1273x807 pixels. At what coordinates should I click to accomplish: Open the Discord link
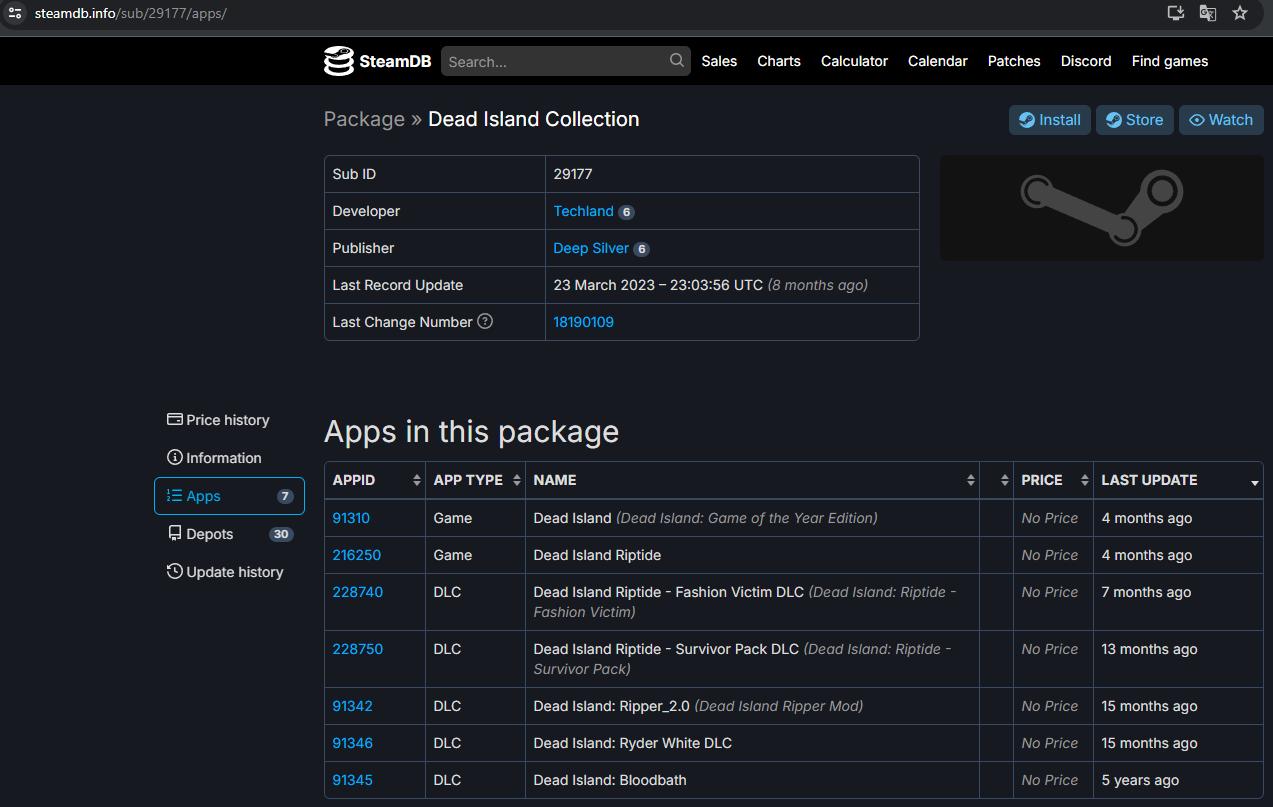[1086, 61]
